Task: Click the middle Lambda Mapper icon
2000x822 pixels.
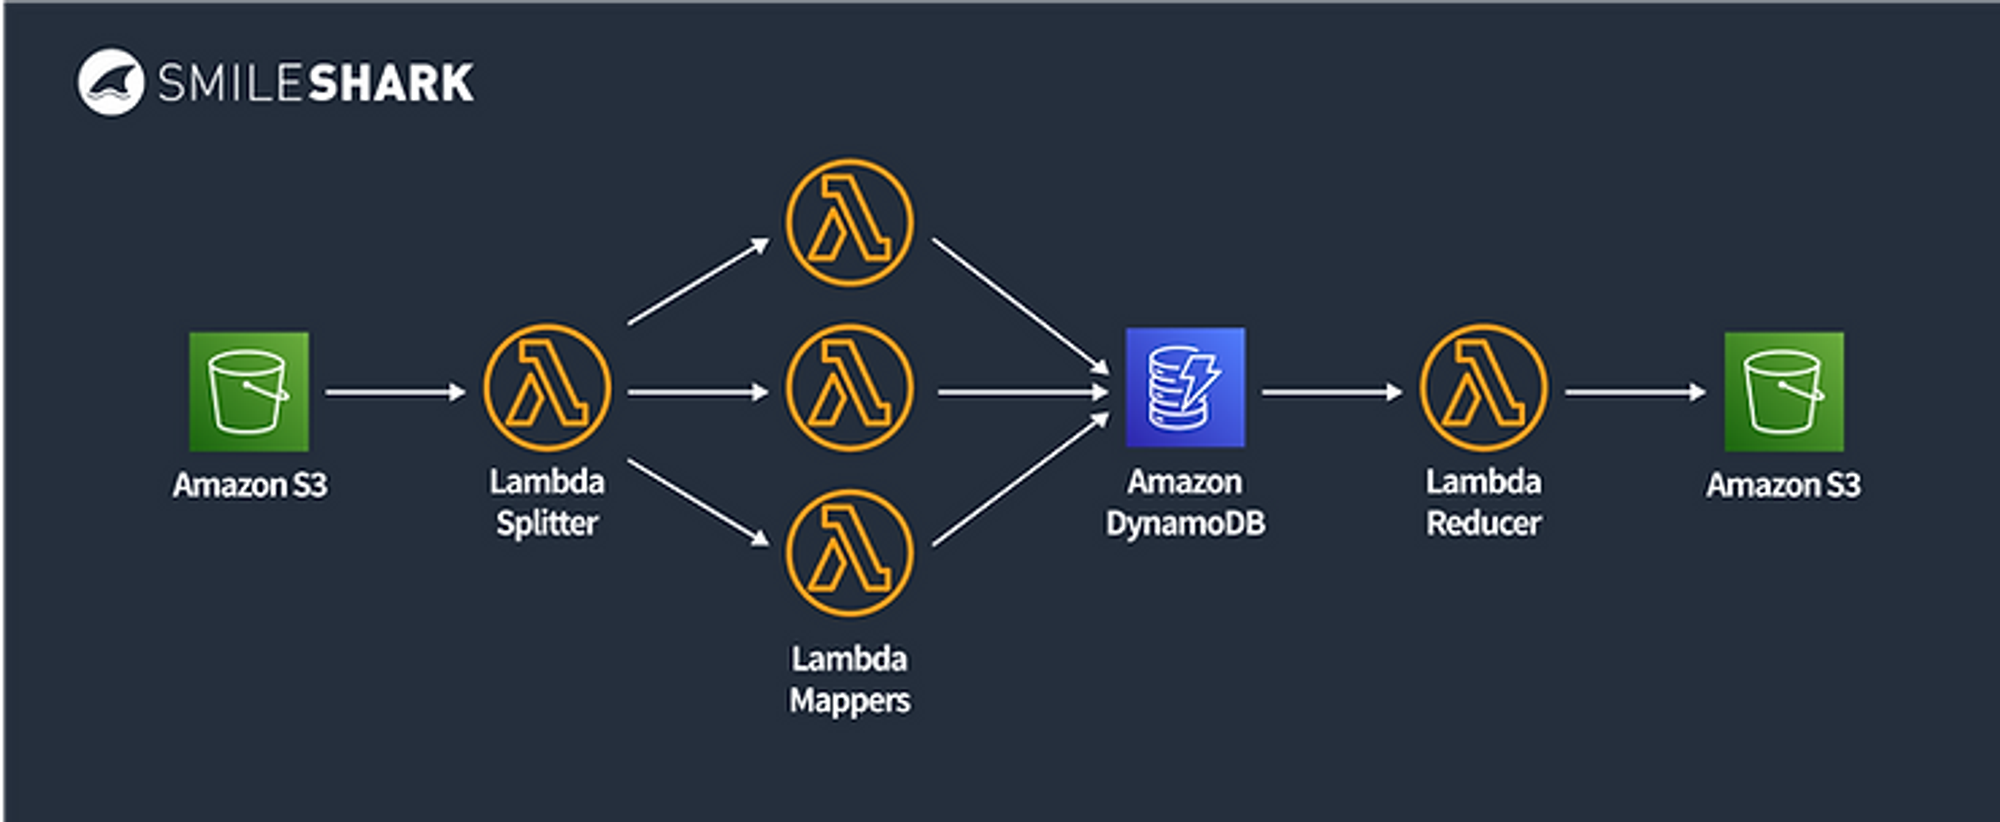Action: pos(849,388)
